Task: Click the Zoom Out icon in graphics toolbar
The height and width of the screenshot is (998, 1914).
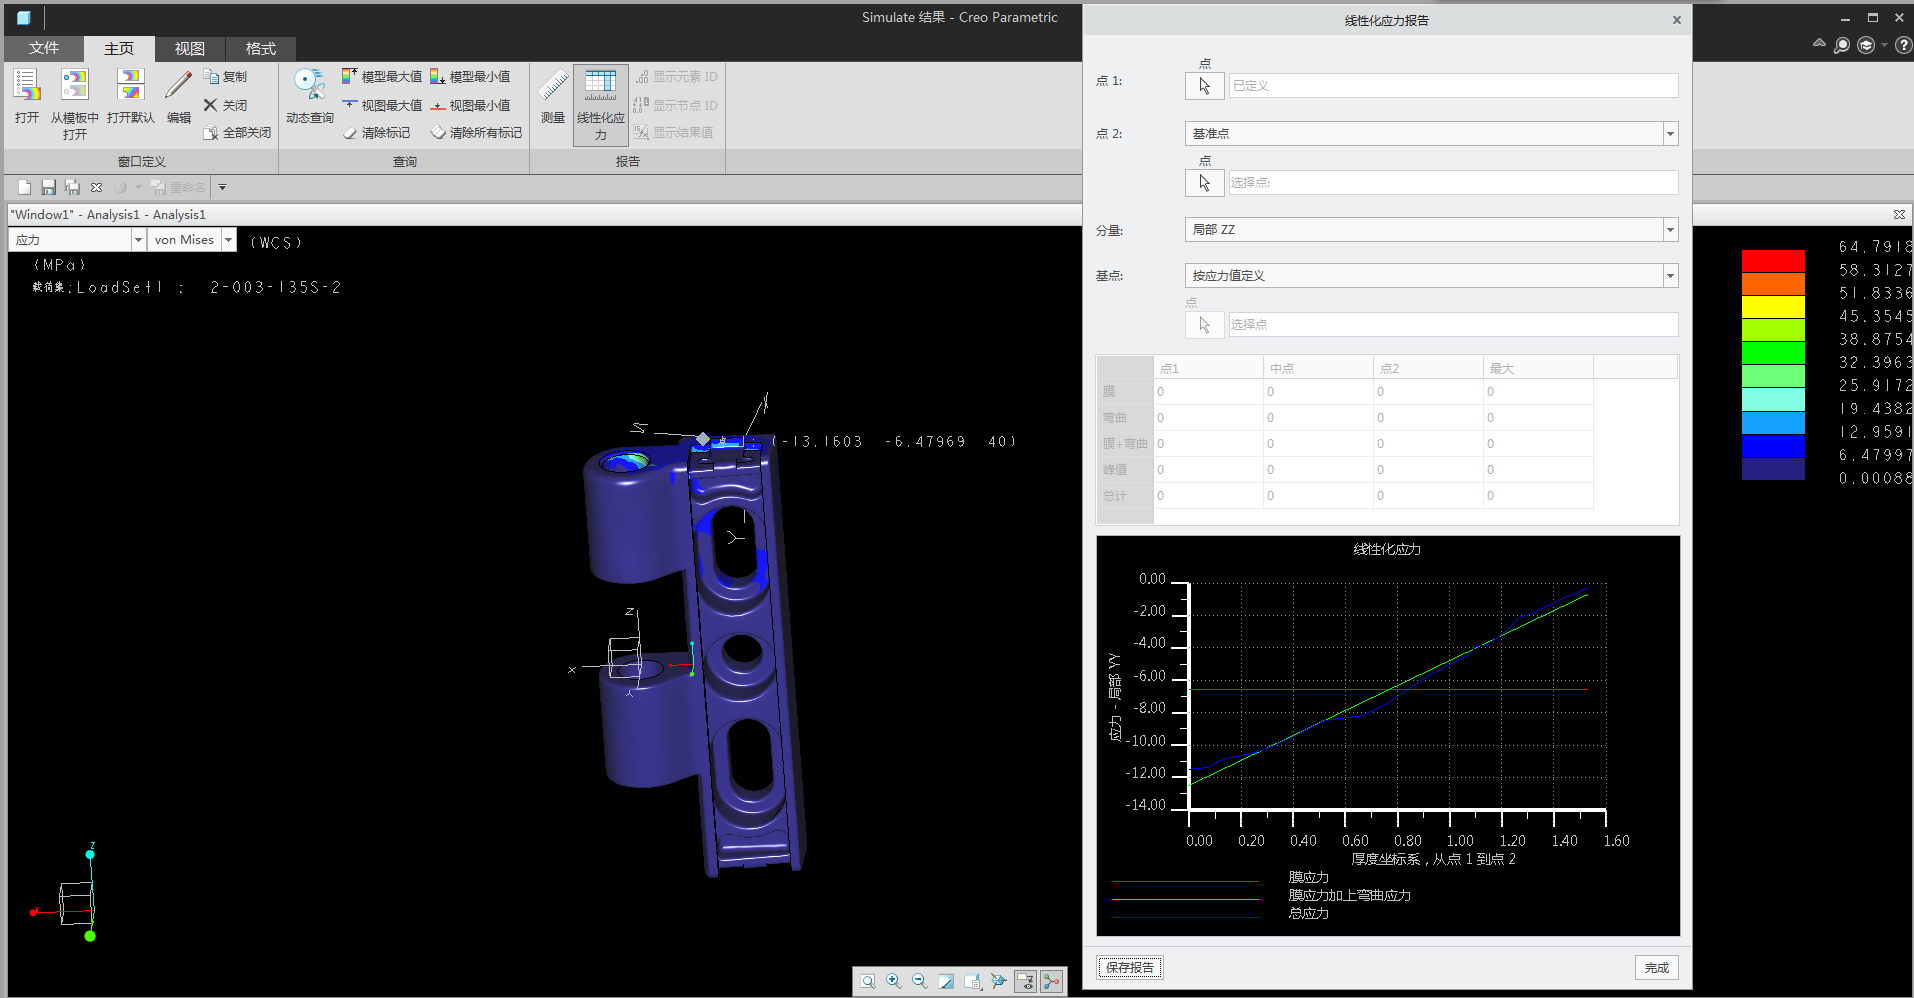Action: 920,982
